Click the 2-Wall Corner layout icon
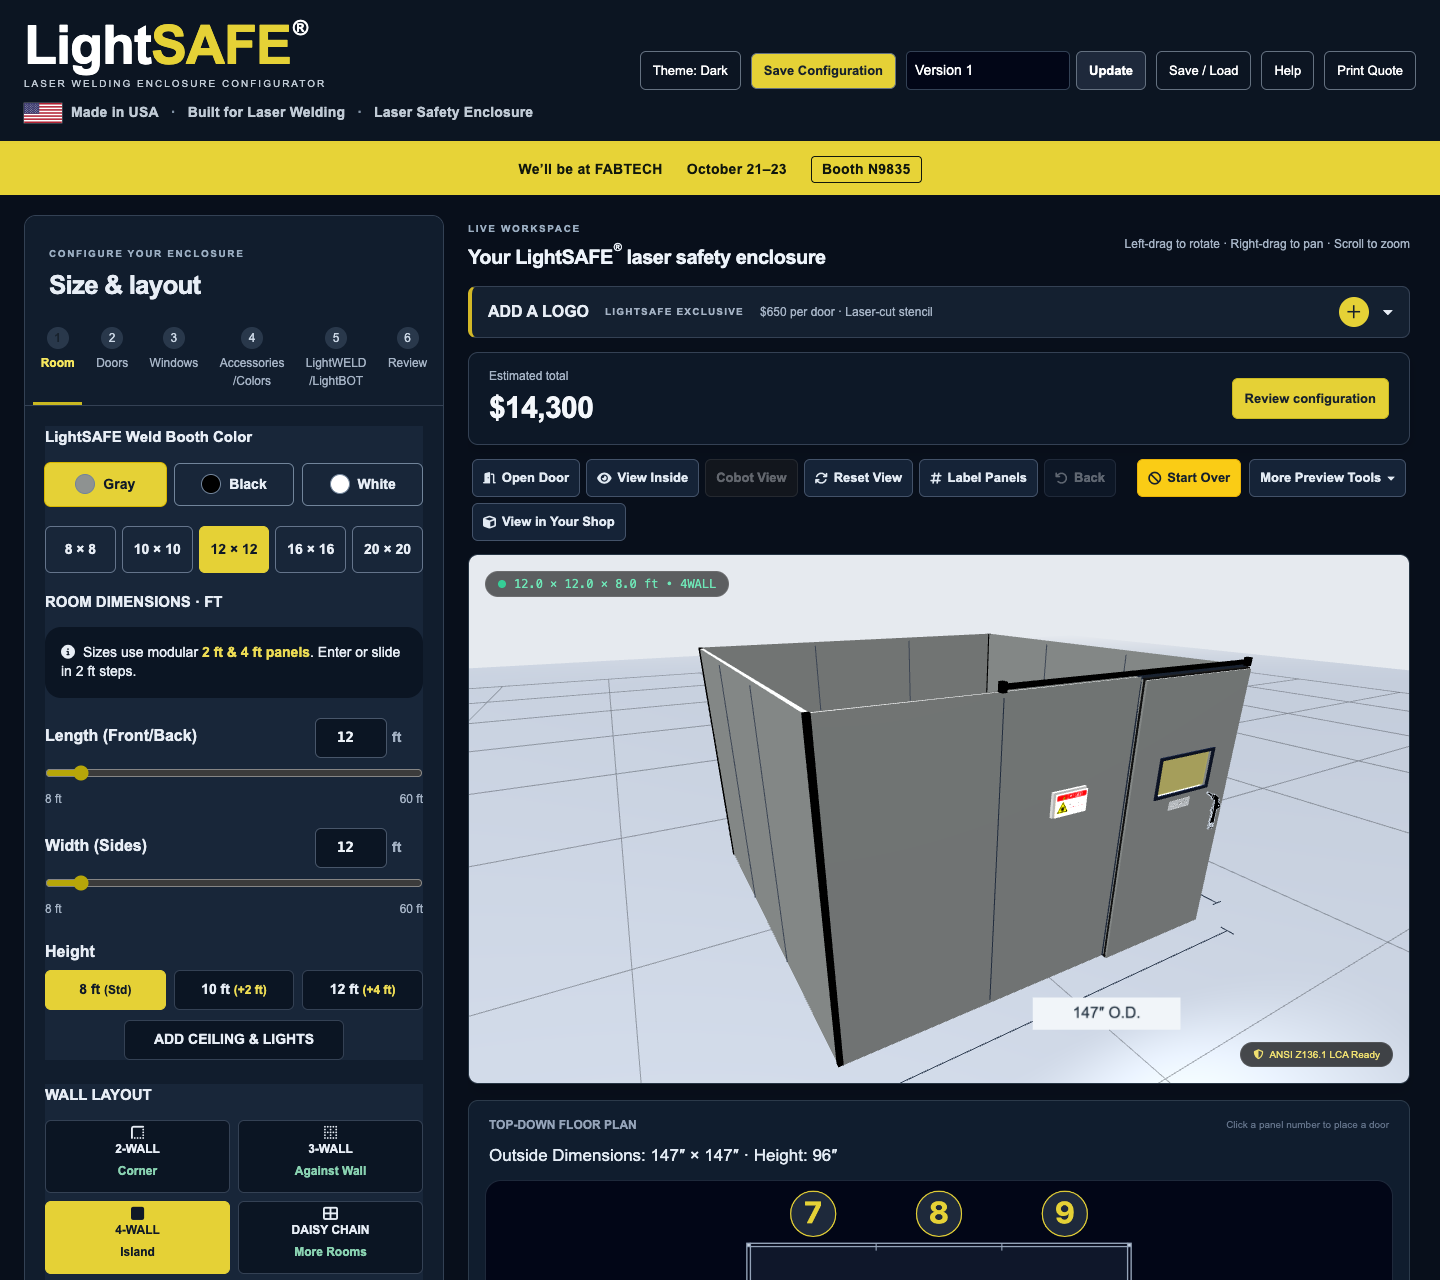Image resolution: width=1440 pixels, height=1280 pixels. pos(138,1132)
